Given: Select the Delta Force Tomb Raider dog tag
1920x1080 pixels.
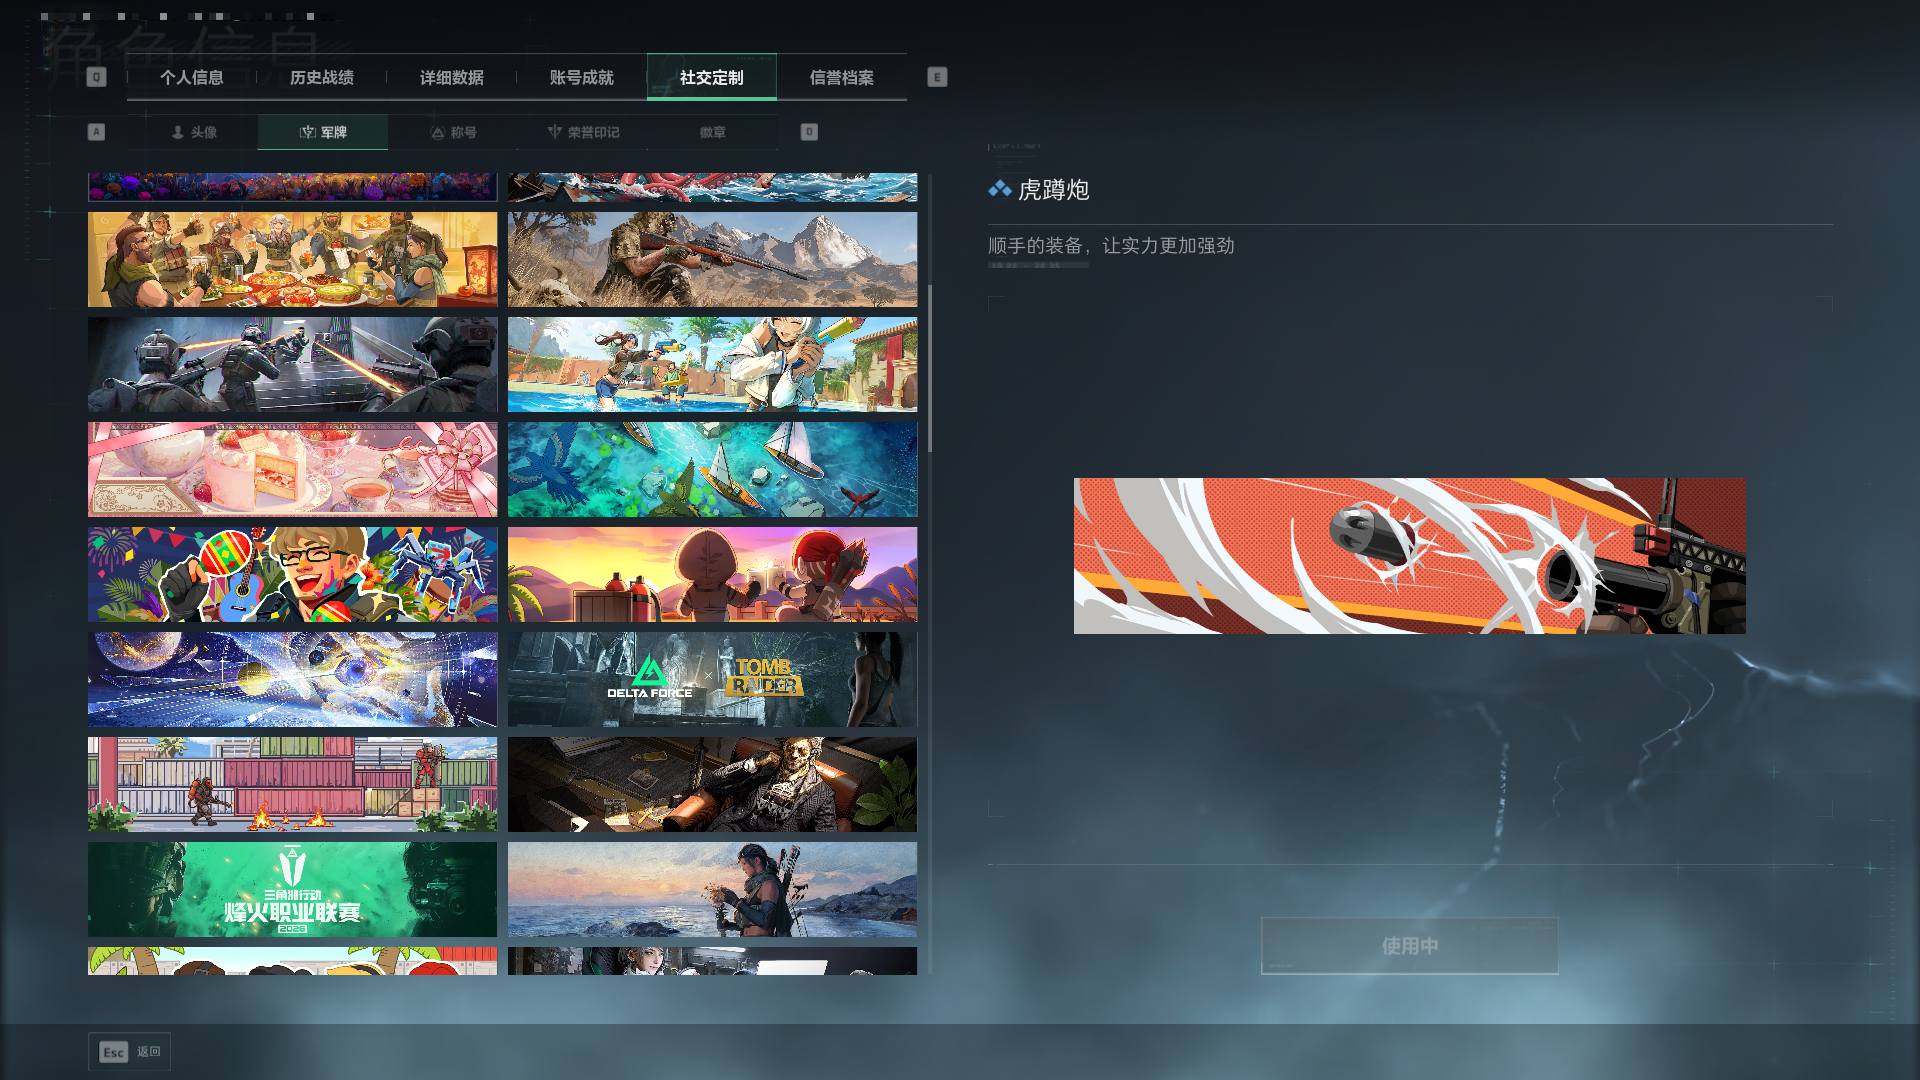Looking at the screenshot, I should (712, 679).
